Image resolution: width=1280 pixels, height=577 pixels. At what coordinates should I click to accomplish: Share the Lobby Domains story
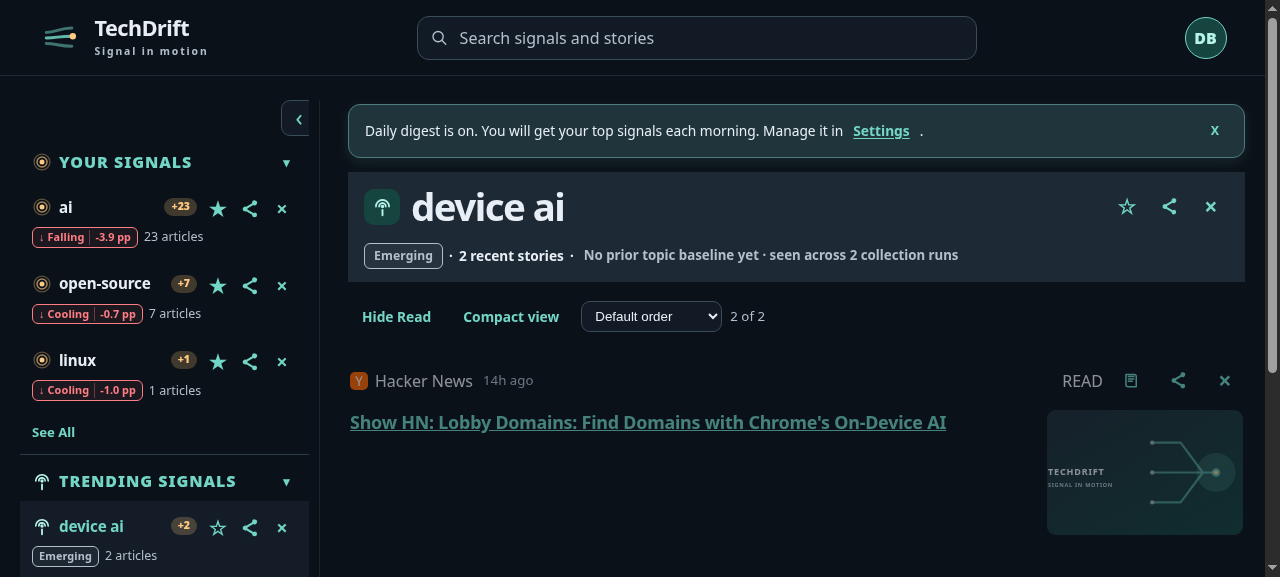(1178, 381)
